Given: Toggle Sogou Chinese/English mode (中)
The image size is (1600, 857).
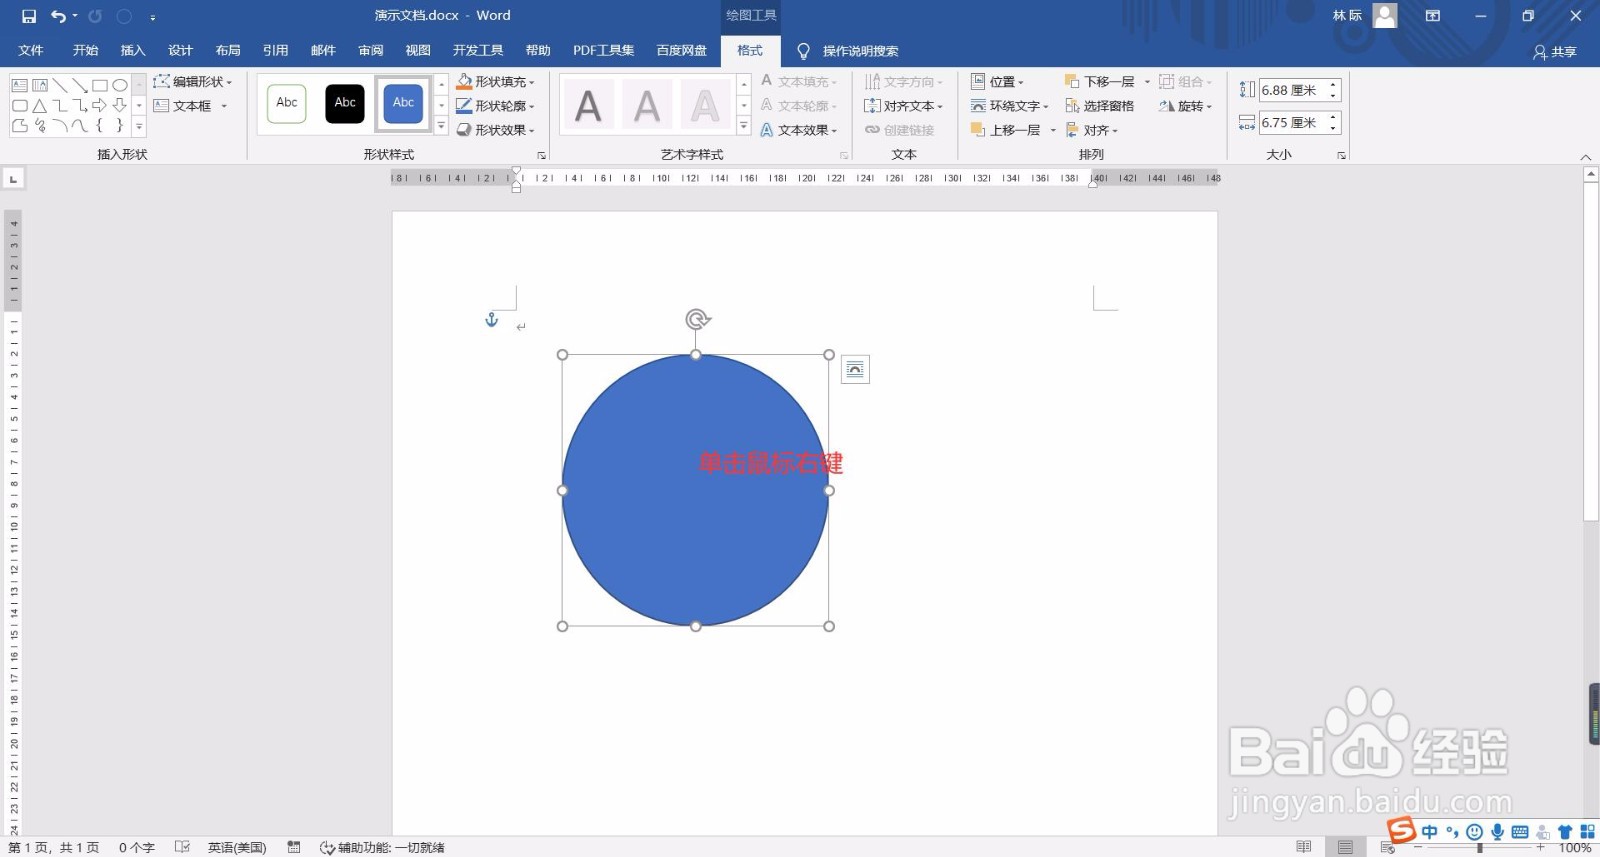Looking at the screenshot, I should point(1429,832).
